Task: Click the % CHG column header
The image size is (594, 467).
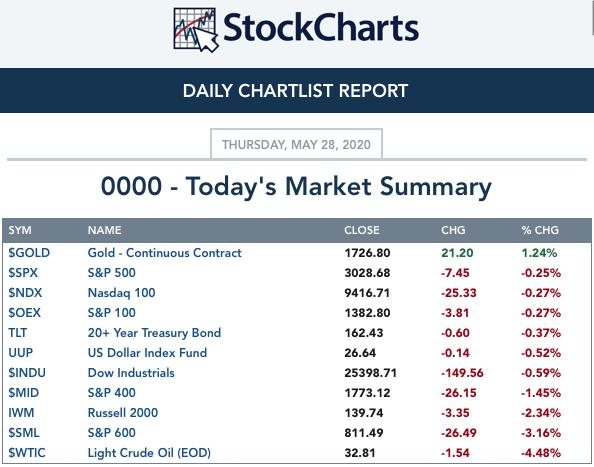Action: click(x=540, y=230)
